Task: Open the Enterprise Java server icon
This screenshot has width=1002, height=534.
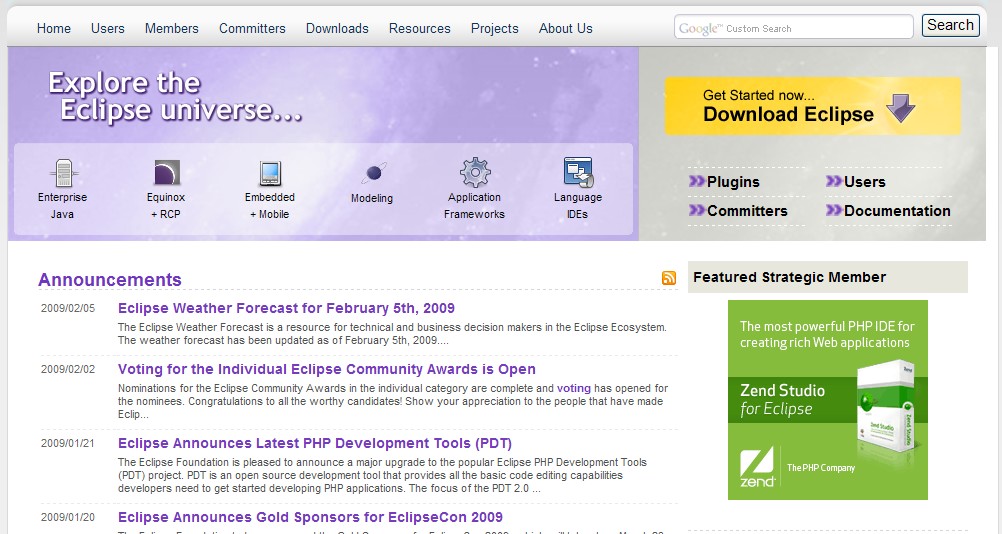Action: 63,172
